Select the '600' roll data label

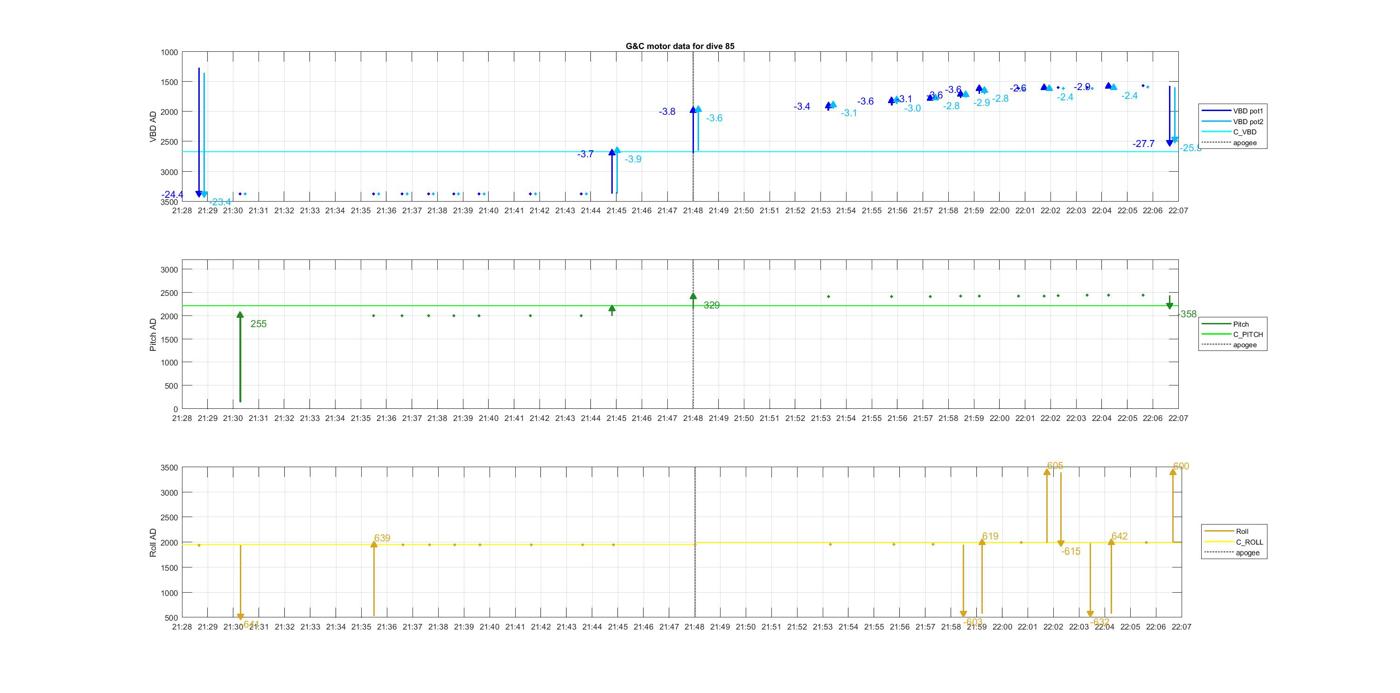(1181, 466)
